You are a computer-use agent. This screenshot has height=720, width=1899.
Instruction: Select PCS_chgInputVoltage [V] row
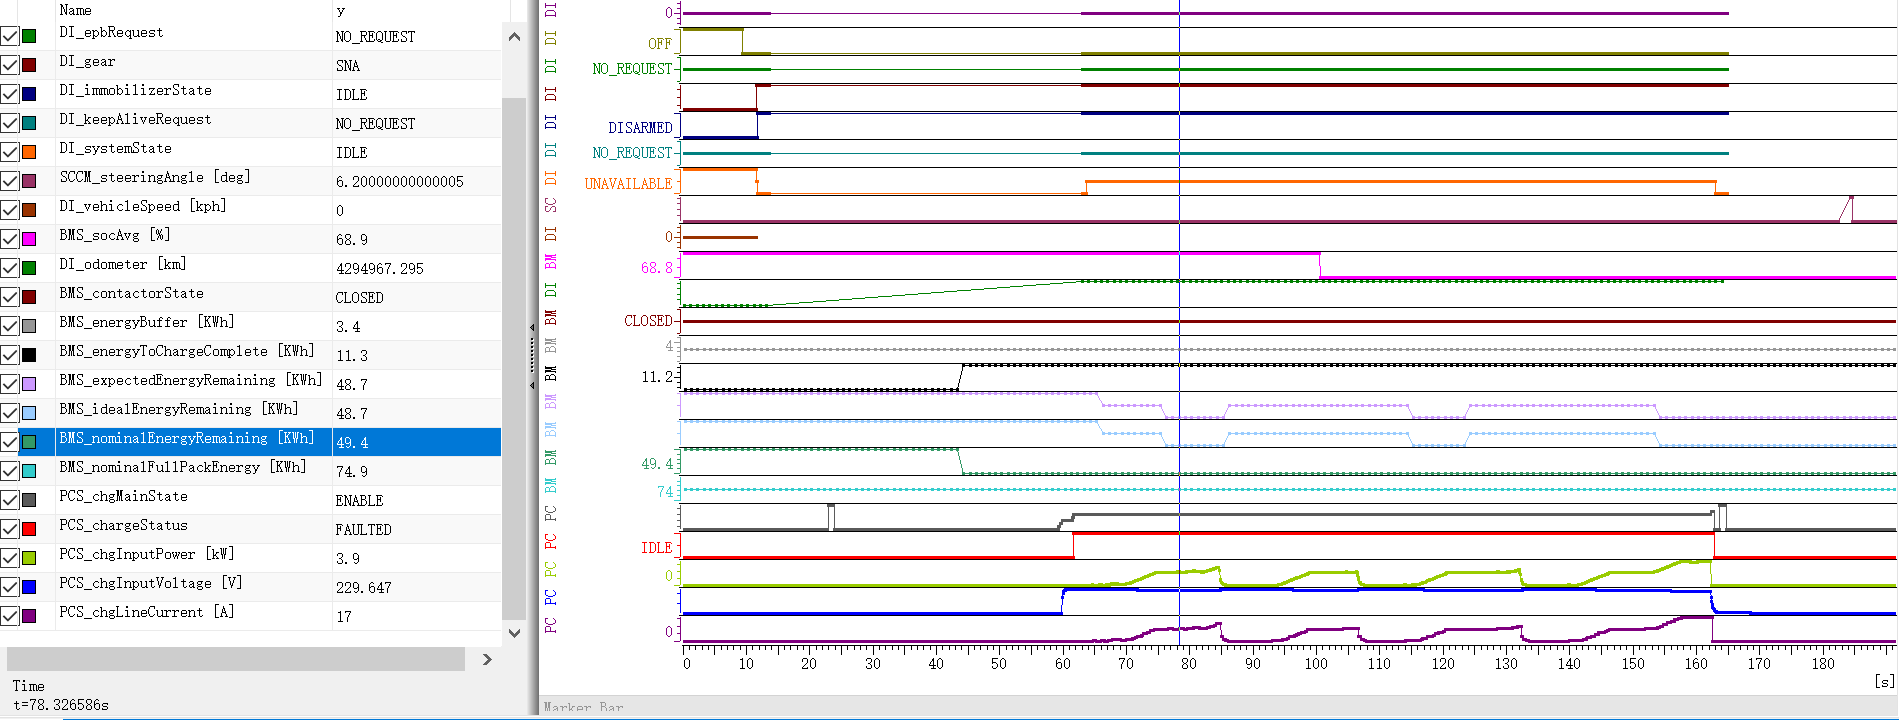point(250,587)
